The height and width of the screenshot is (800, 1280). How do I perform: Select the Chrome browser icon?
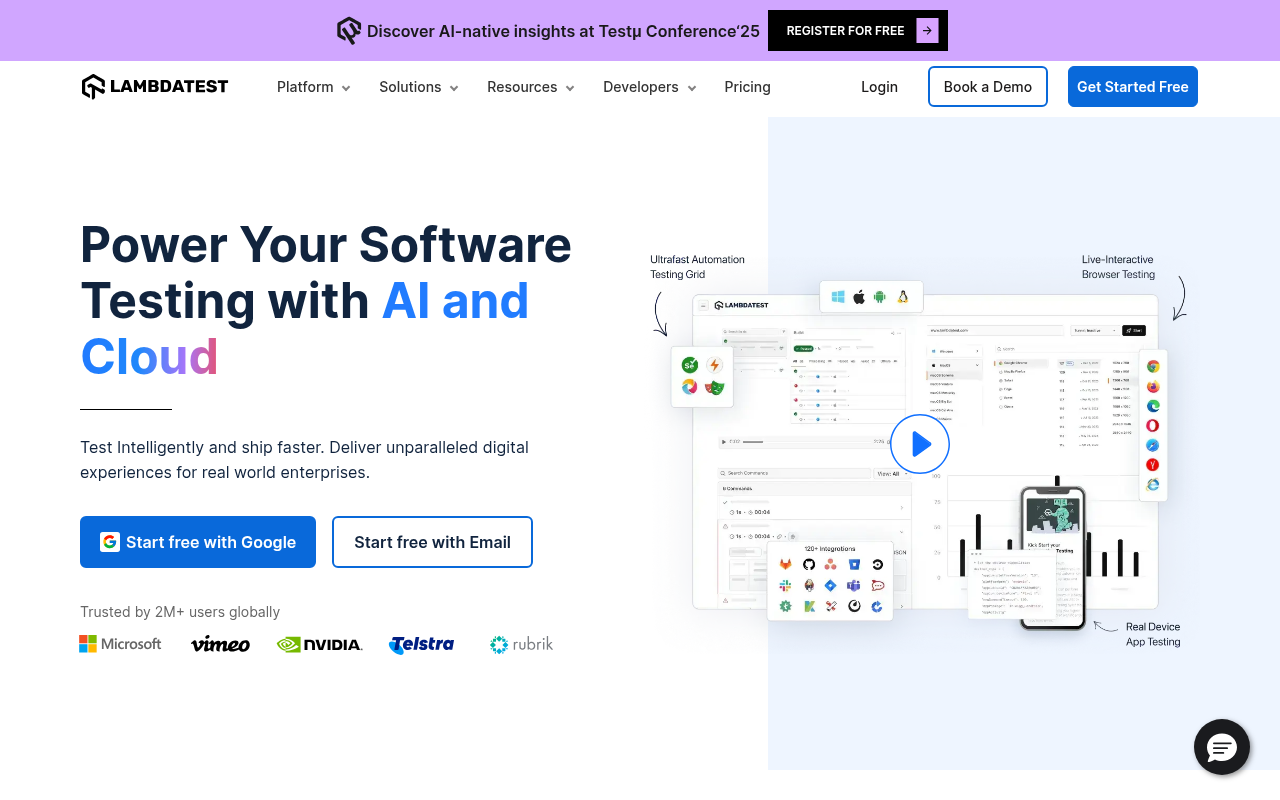click(x=1152, y=366)
